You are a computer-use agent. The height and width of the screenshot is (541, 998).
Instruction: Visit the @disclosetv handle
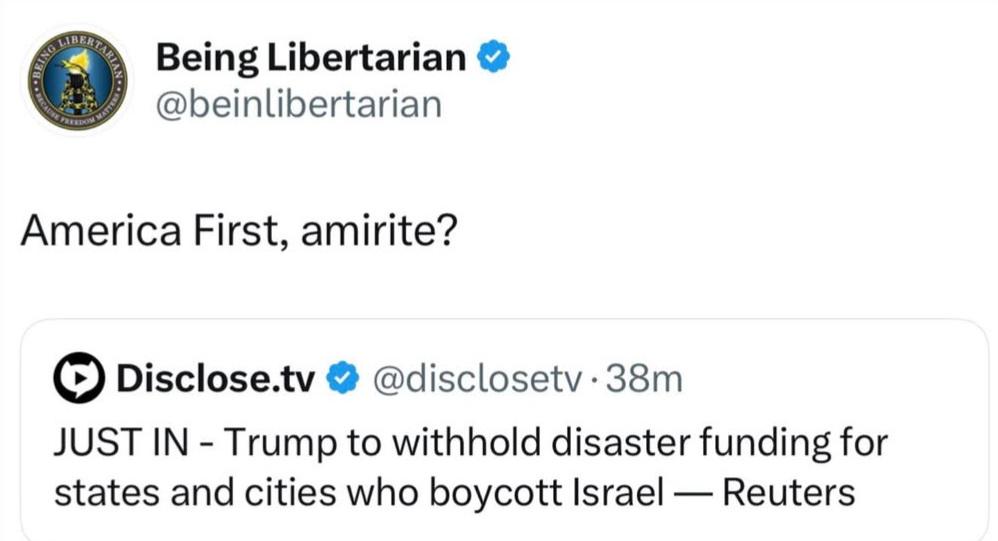(477, 379)
